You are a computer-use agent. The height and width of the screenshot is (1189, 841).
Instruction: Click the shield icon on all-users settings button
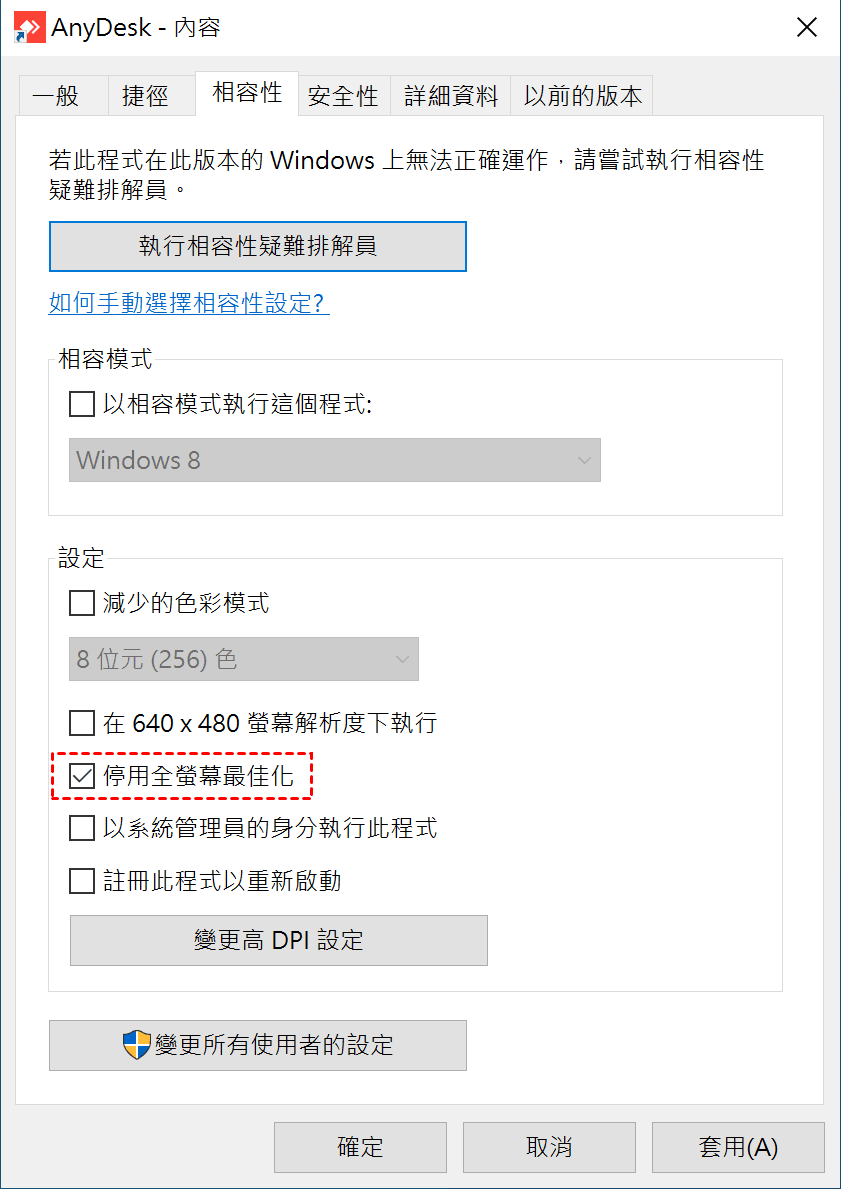(x=136, y=1045)
